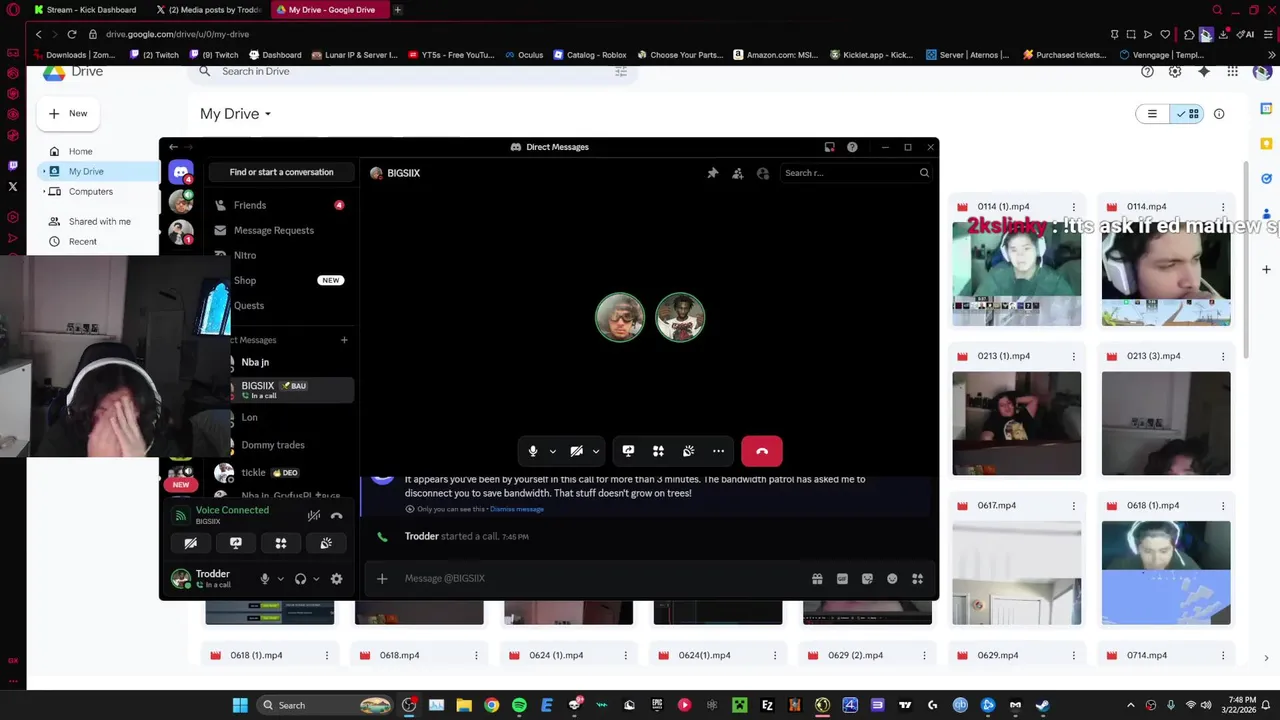Open Discord call activities icon
This screenshot has width=1280, height=720.
click(x=658, y=451)
